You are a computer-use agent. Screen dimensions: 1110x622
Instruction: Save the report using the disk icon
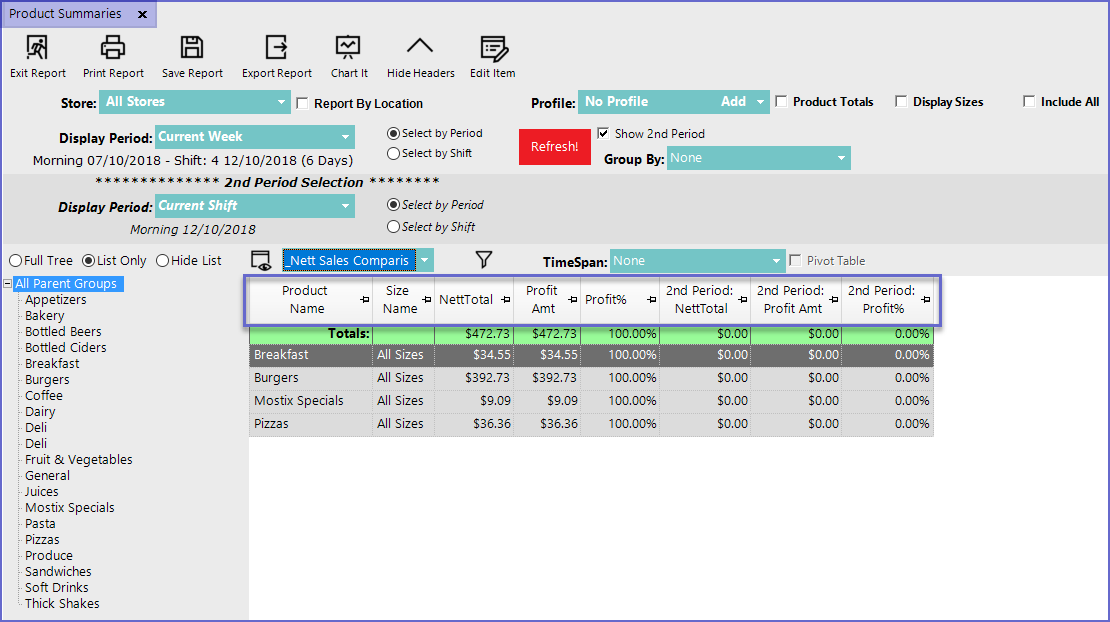pyautogui.click(x=192, y=47)
